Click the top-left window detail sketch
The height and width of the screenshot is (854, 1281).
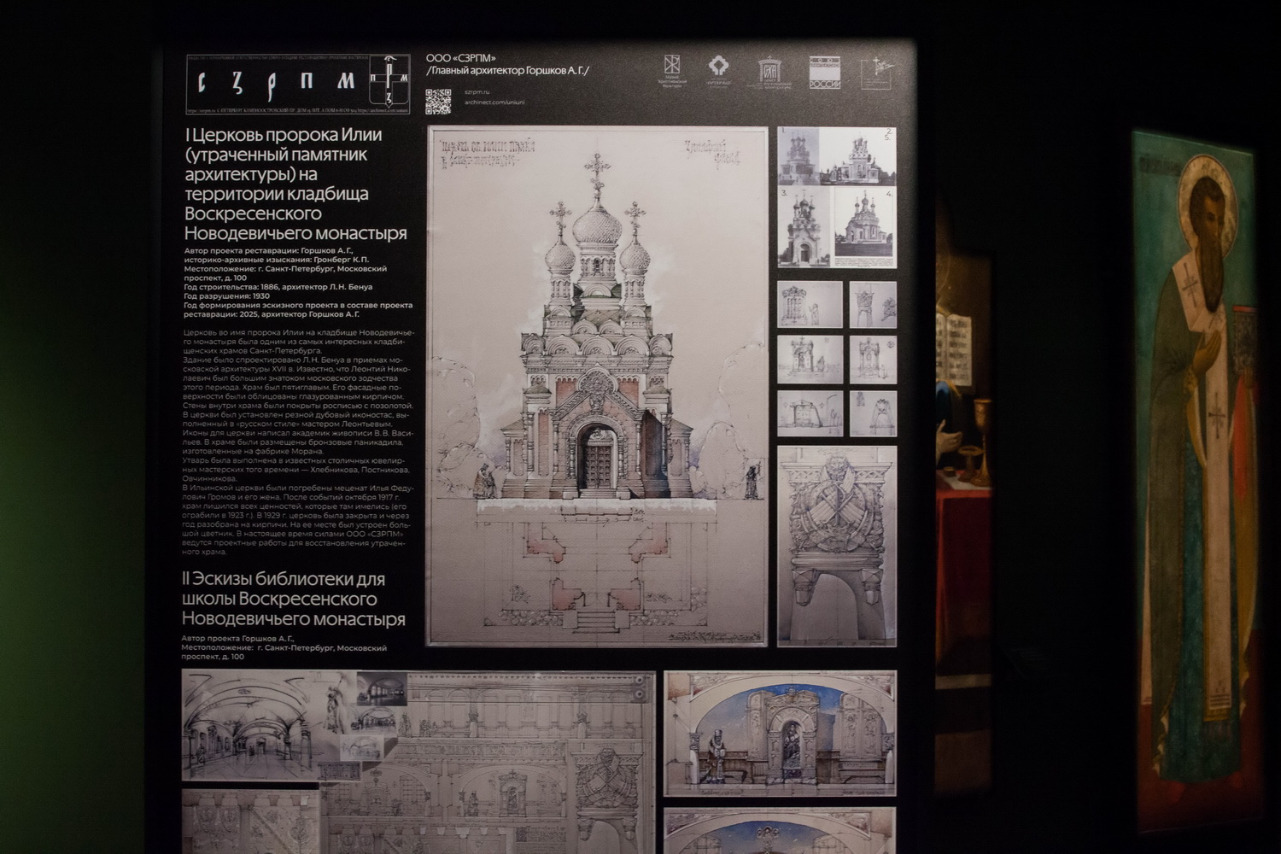pos(809,304)
